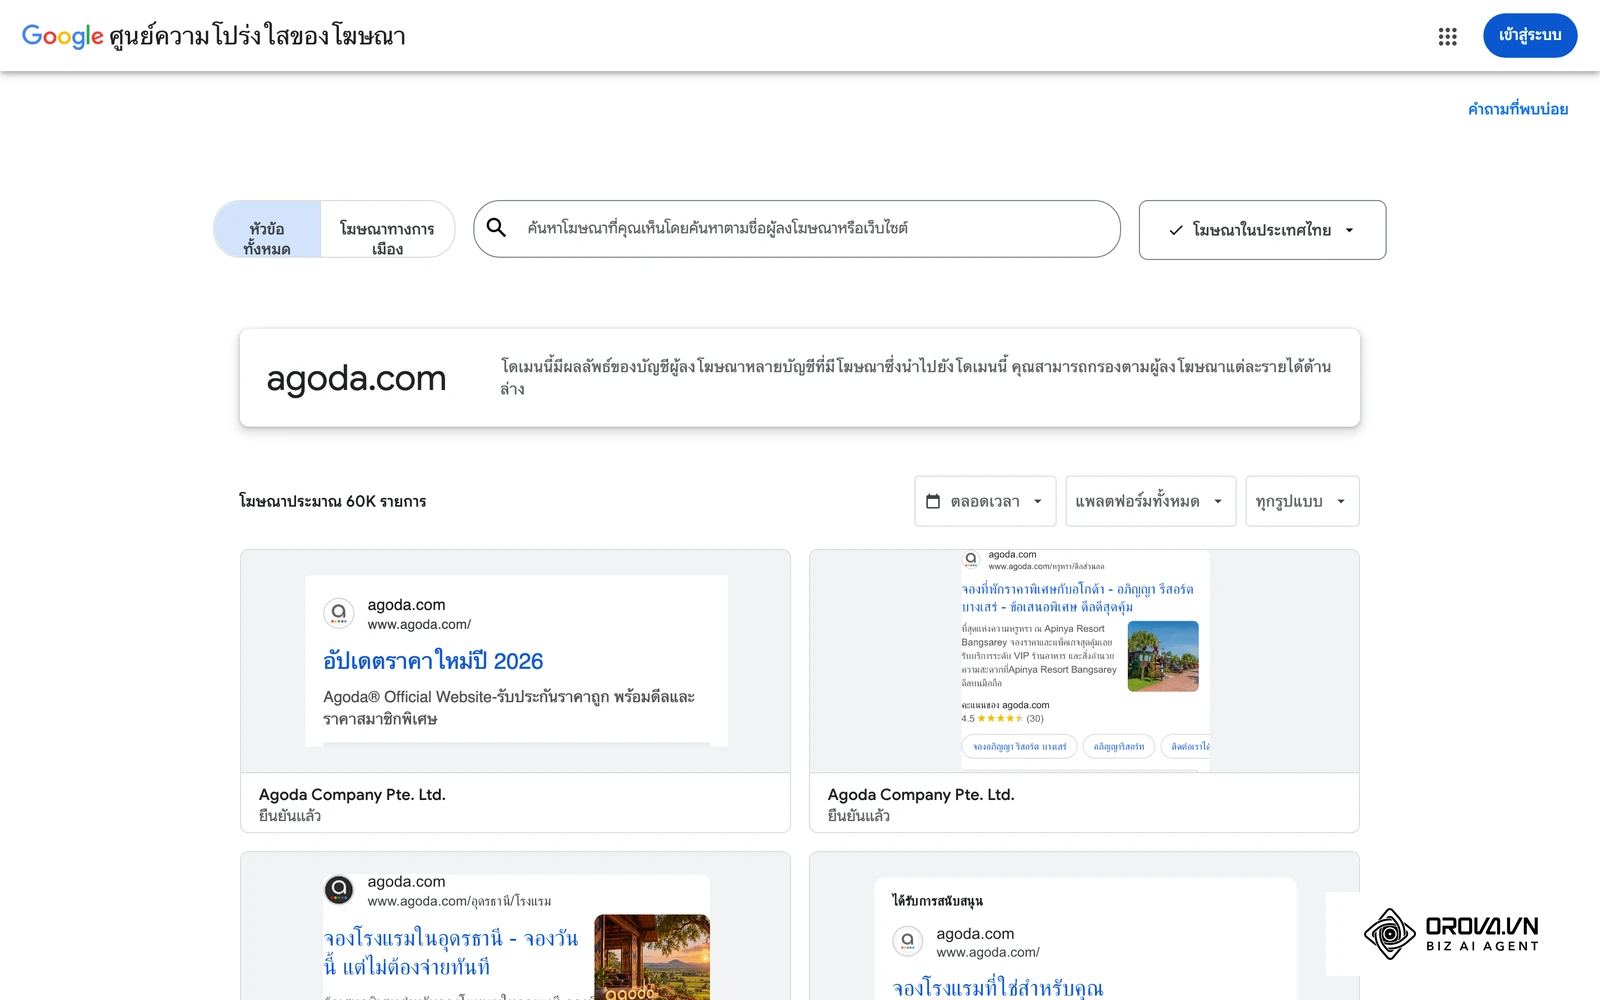This screenshot has height=1000, width=1600.
Task: Click the ได้รับการสนับสนุน sponsored label
Action: tap(937, 901)
